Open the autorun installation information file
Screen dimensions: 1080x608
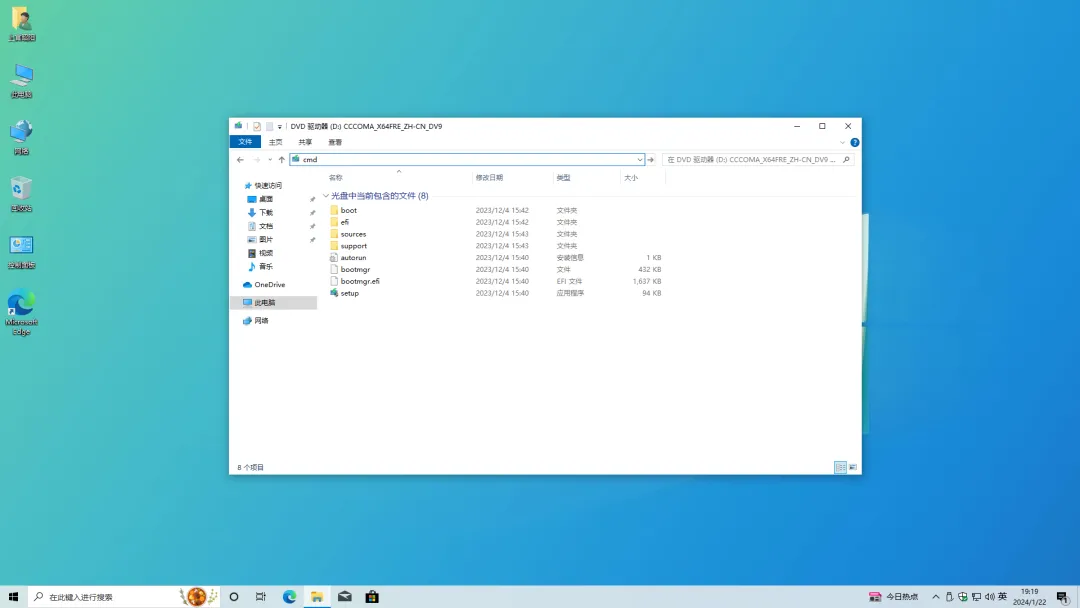pos(351,257)
